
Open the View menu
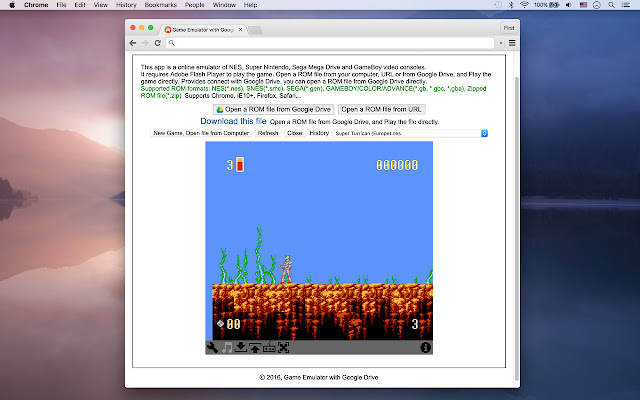[x=100, y=5]
